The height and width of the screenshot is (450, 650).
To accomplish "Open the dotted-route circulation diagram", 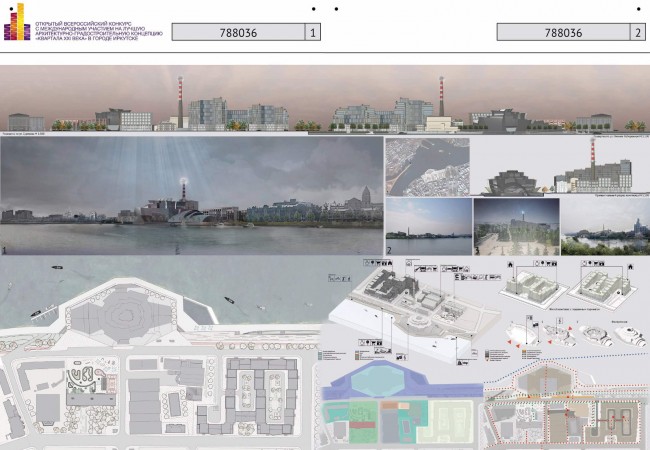I will [x=567, y=404].
